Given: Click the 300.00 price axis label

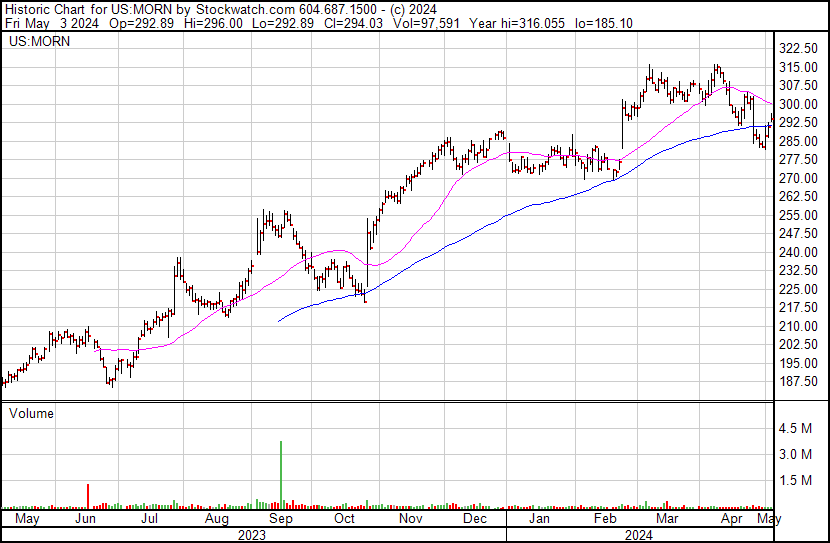Looking at the screenshot, I should pyautogui.click(x=802, y=104).
